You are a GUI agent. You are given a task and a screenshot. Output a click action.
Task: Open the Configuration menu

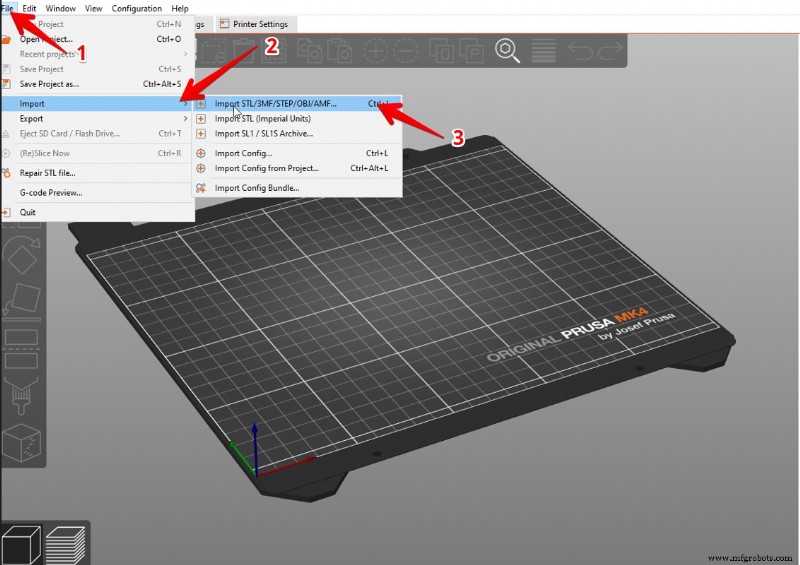coord(137,8)
